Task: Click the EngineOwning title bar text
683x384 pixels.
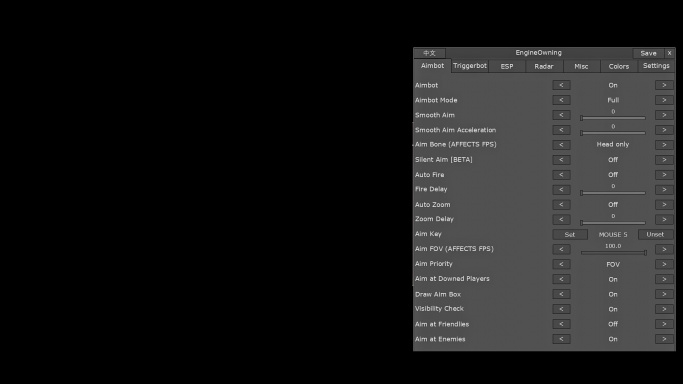Action: pos(538,53)
